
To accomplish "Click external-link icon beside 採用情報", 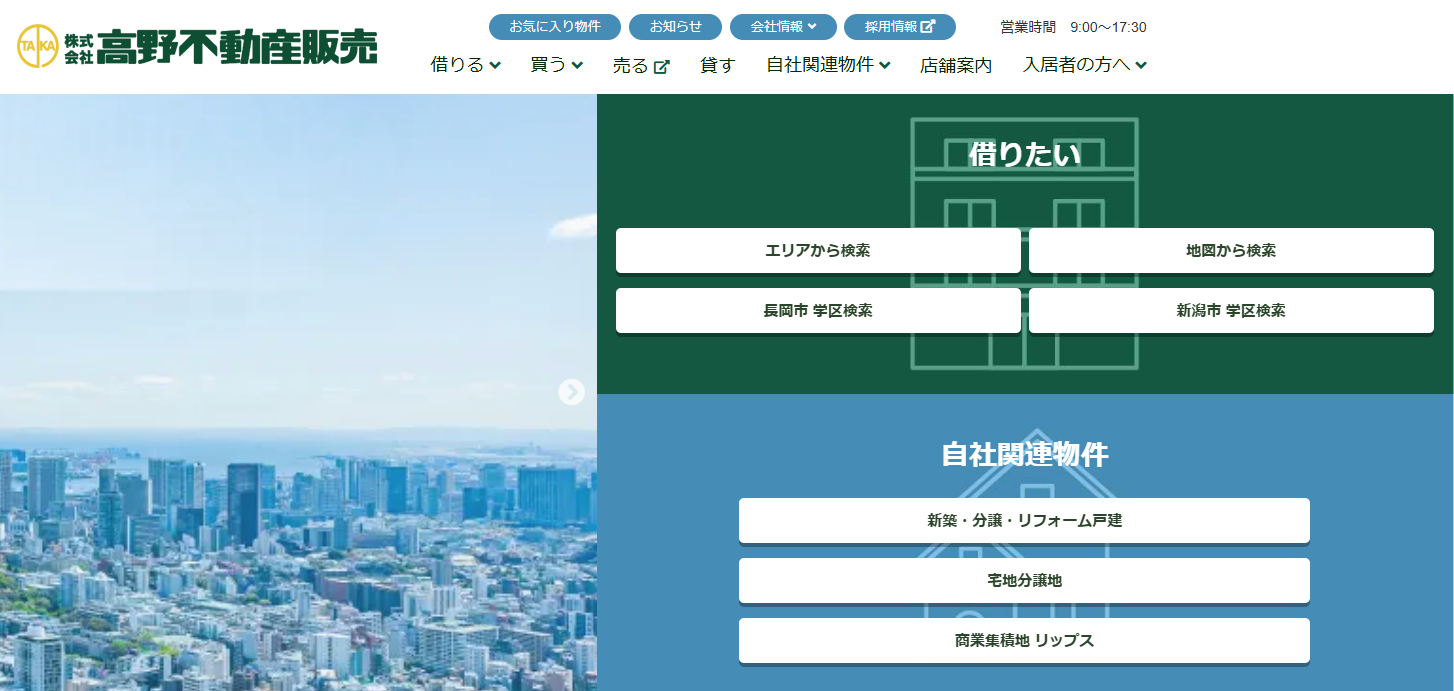I will pos(928,27).
